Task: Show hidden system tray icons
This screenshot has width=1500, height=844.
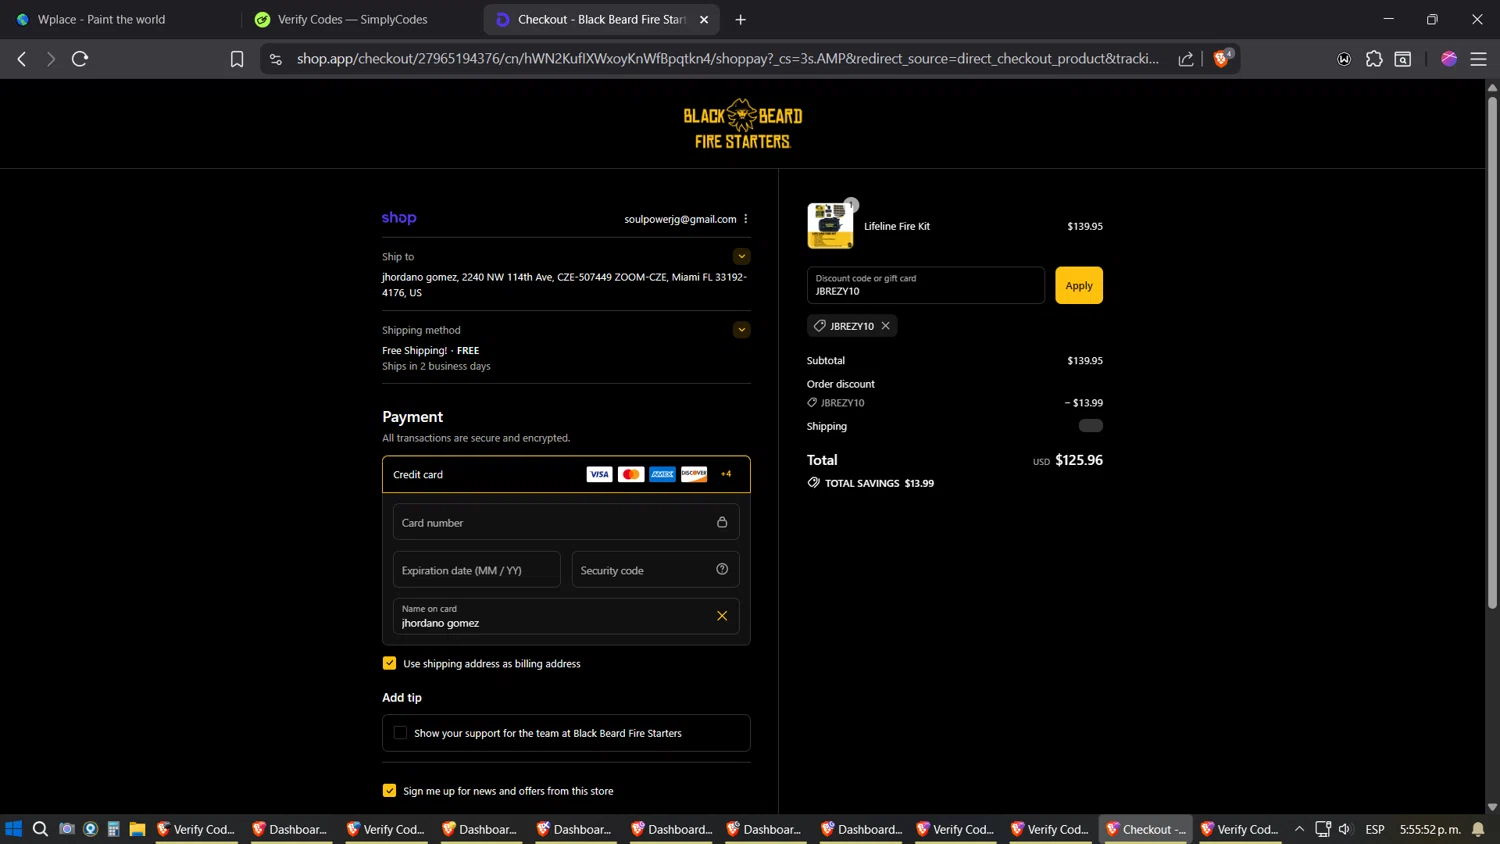Action: [x=1299, y=829]
